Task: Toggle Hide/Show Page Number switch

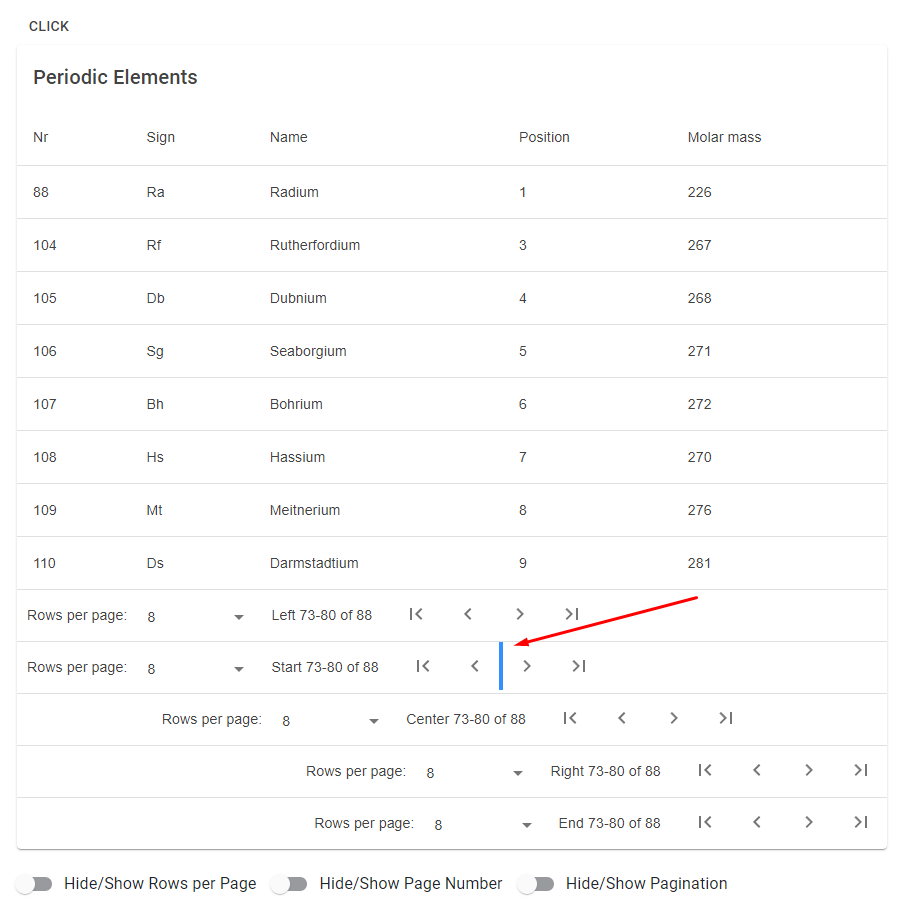Action: pyautogui.click(x=289, y=884)
